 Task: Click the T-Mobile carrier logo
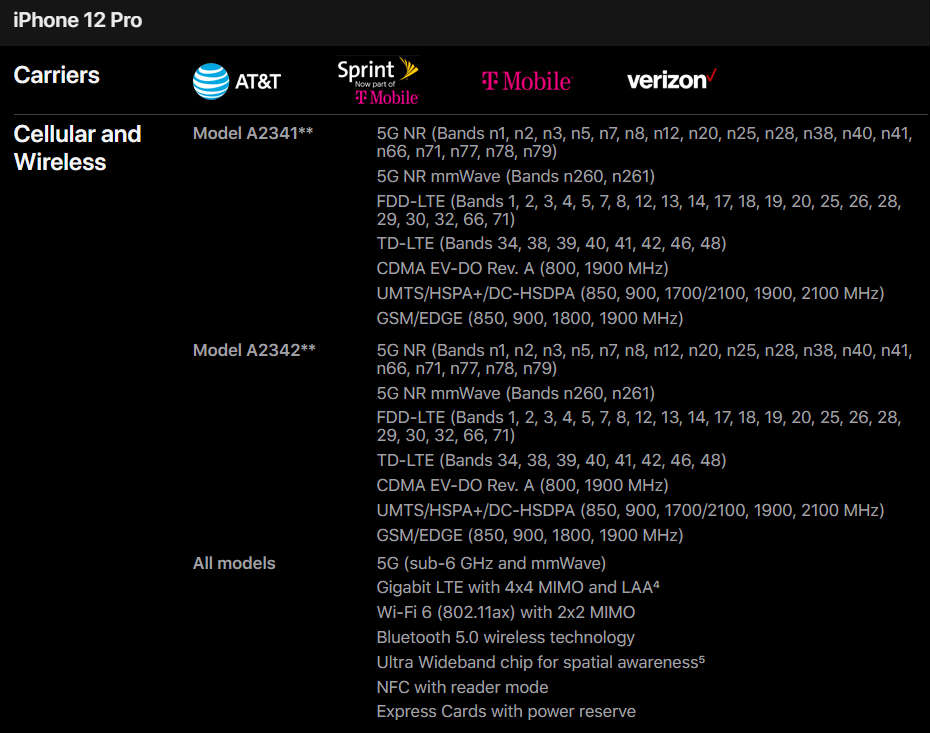[527, 81]
